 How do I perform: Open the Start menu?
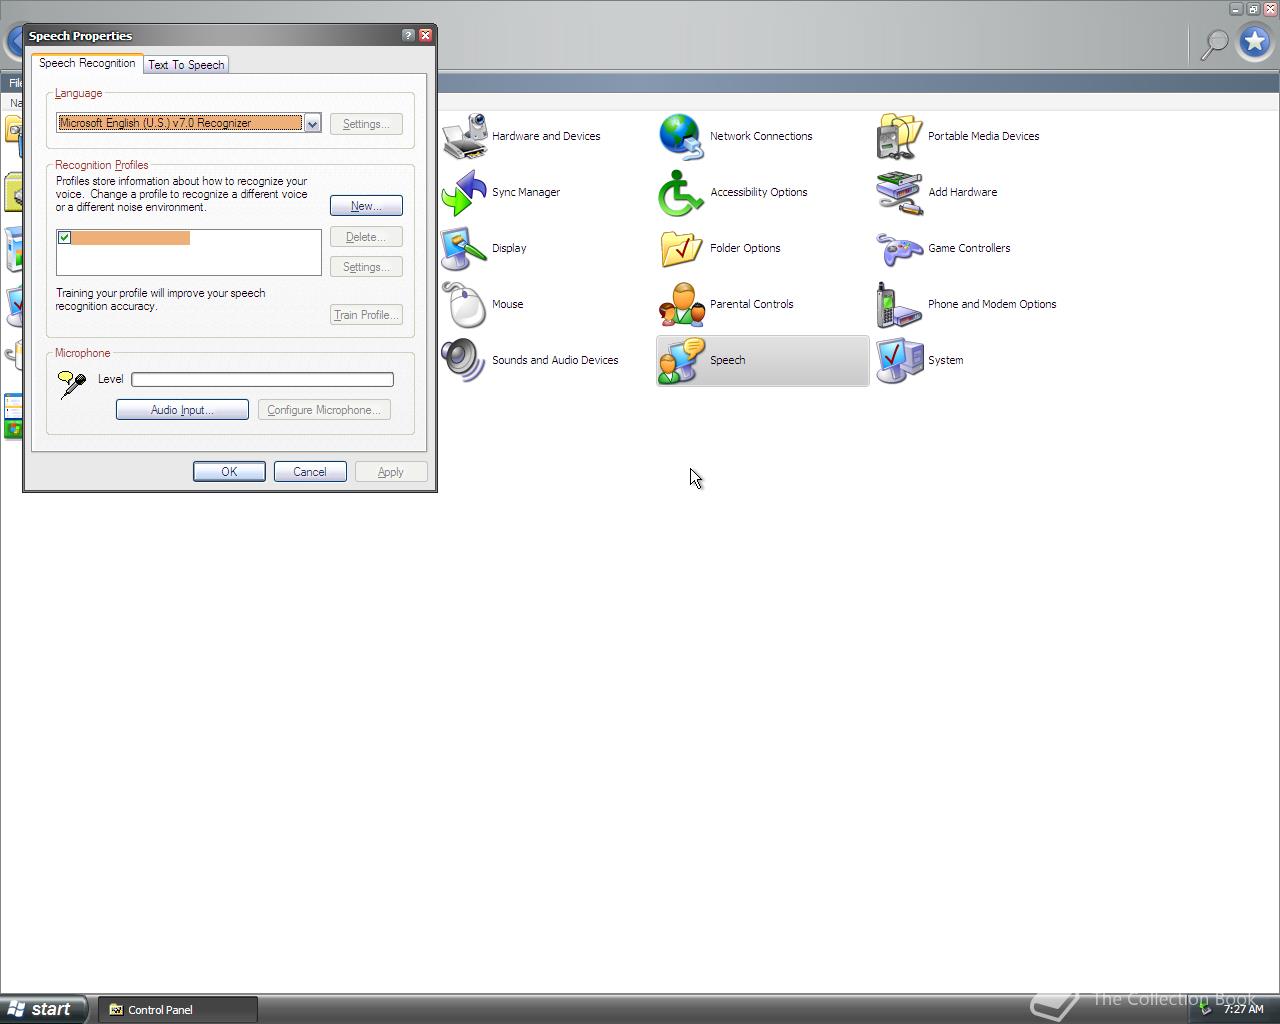click(44, 1009)
